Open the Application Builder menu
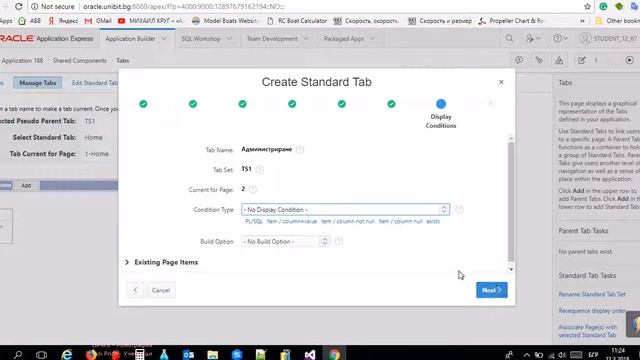This screenshot has width=640, height=360. [136, 39]
